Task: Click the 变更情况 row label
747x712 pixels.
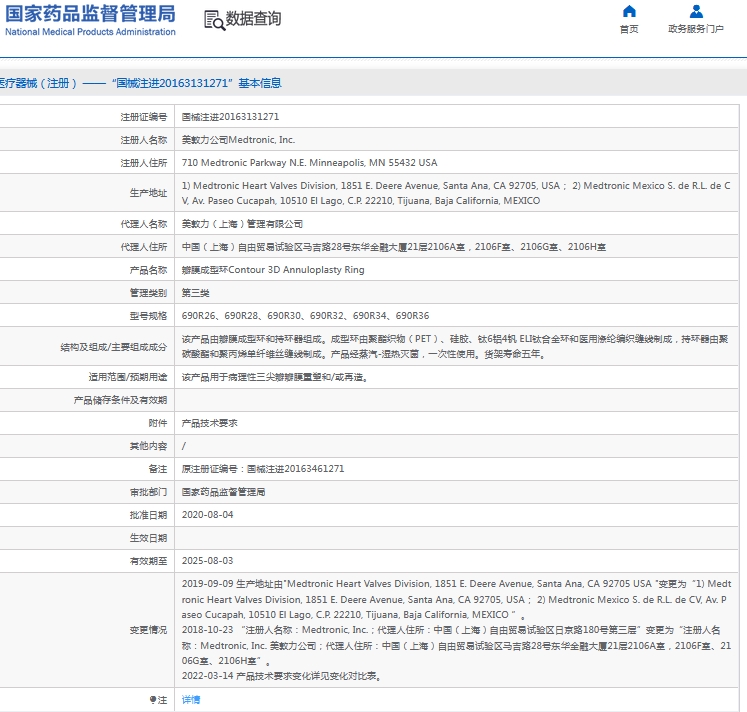Action: click(x=148, y=630)
